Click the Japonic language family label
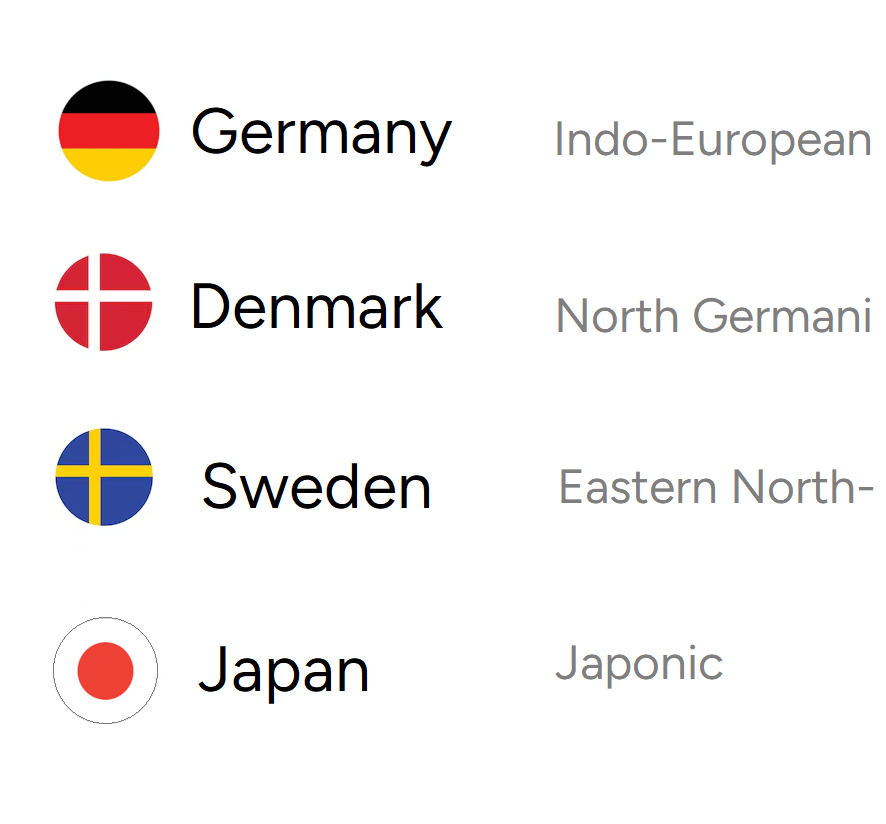 (639, 663)
